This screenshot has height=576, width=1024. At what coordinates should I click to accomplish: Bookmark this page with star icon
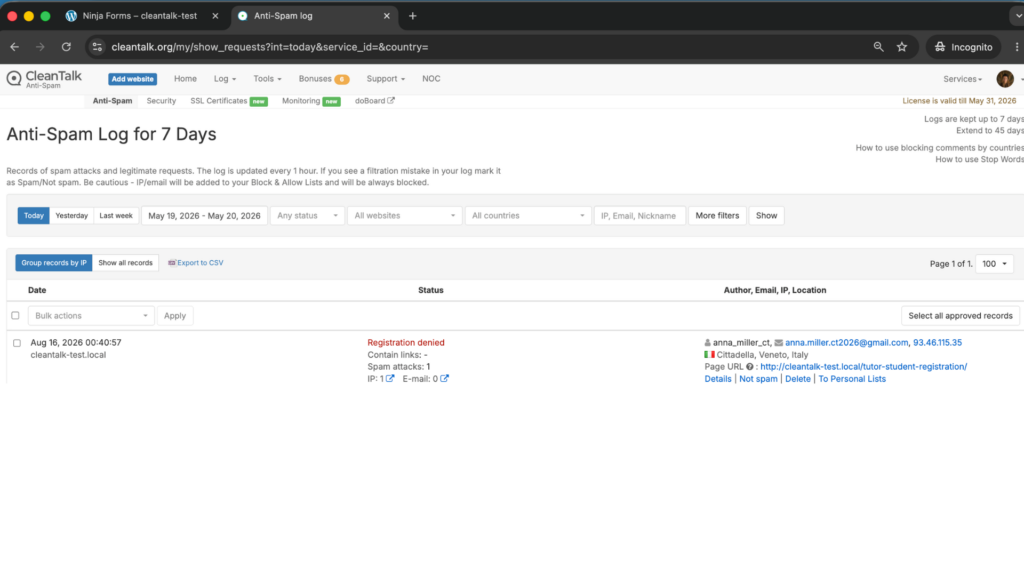pos(902,47)
